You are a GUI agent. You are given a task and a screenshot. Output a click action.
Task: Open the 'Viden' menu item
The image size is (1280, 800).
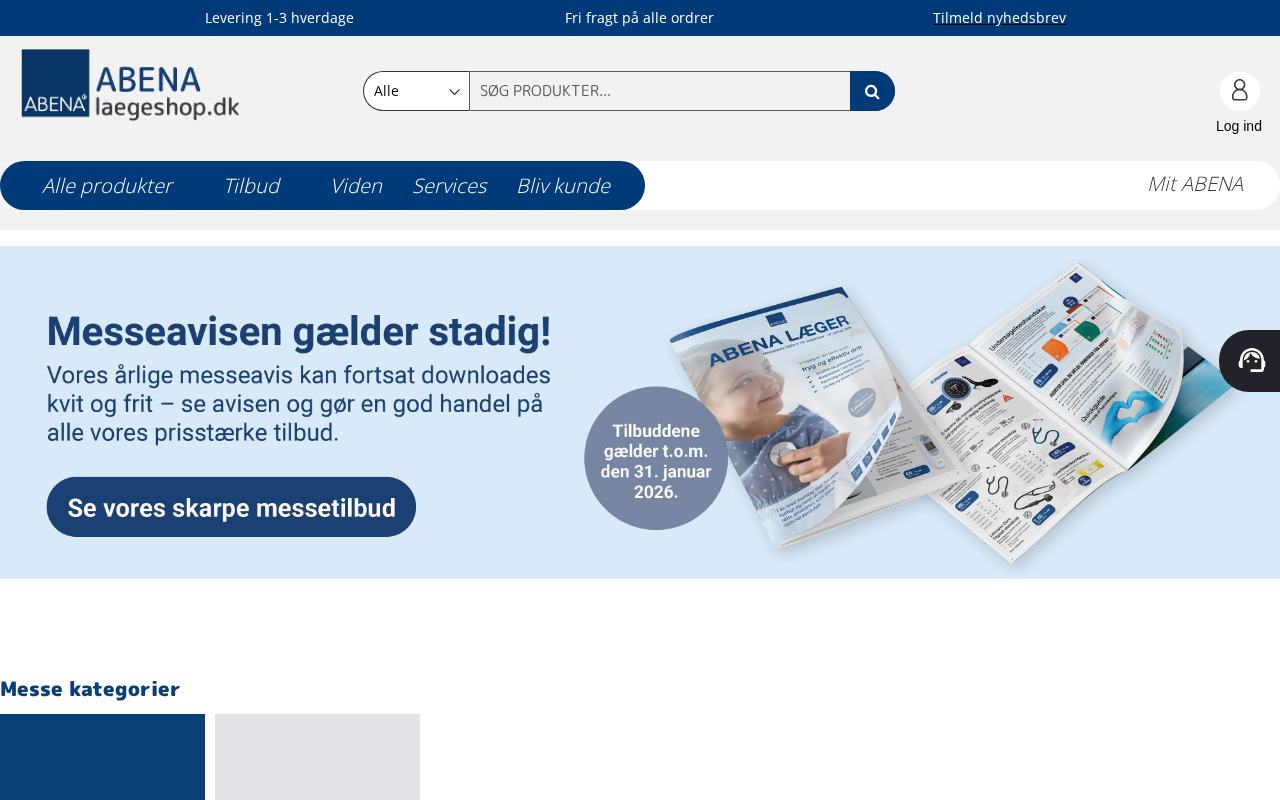tap(356, 186)
